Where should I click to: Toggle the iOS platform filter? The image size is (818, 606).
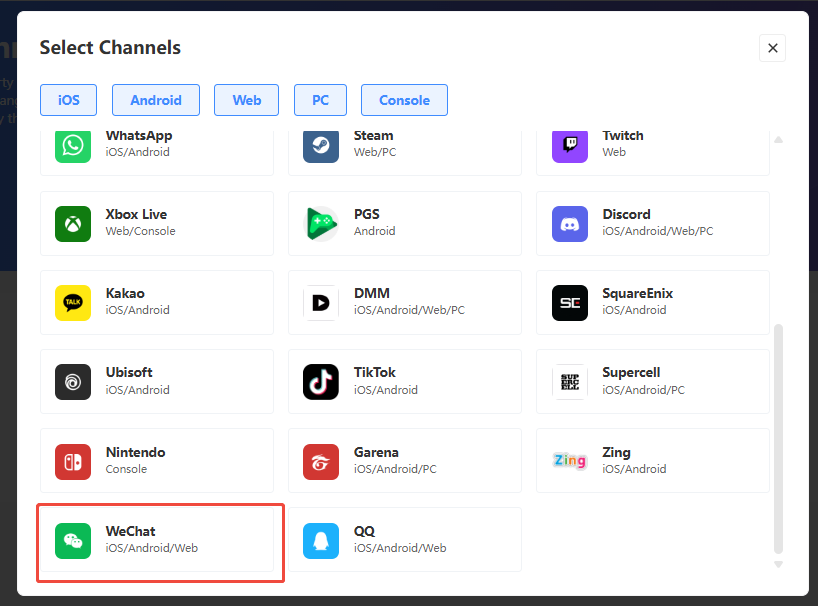(68, 100)
